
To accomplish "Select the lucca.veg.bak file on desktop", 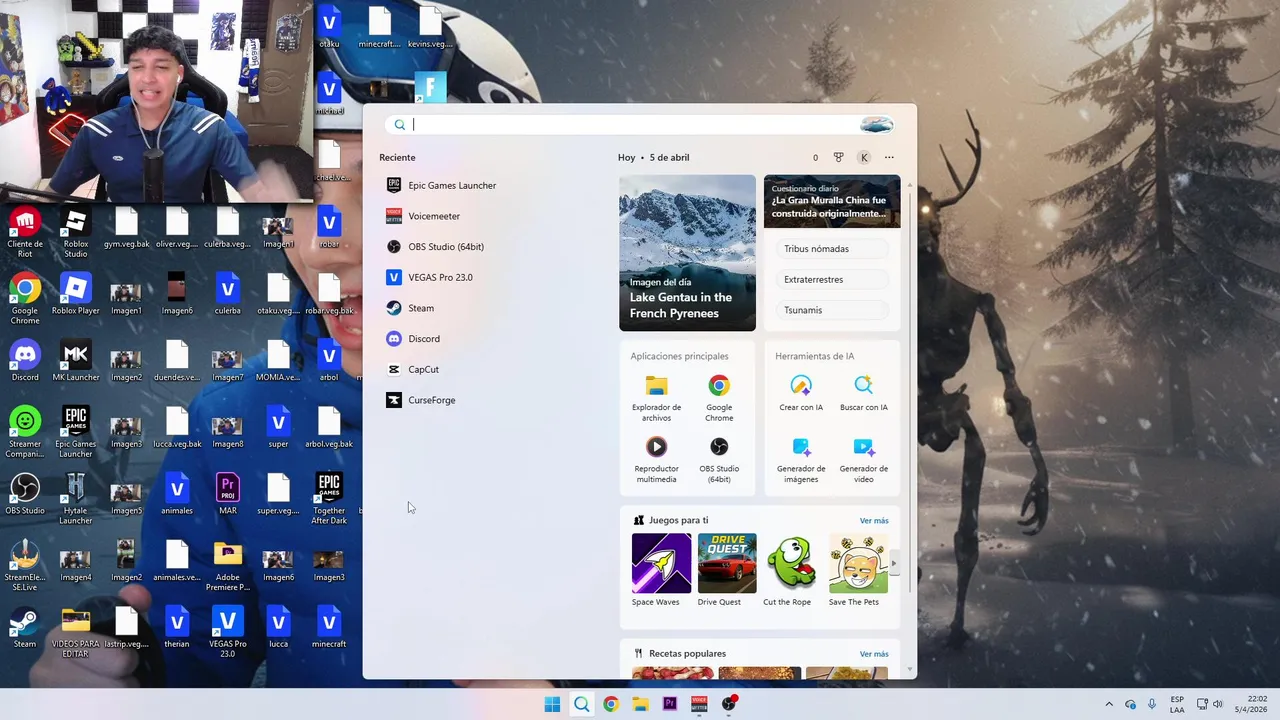I will click(x=177, y=427).
